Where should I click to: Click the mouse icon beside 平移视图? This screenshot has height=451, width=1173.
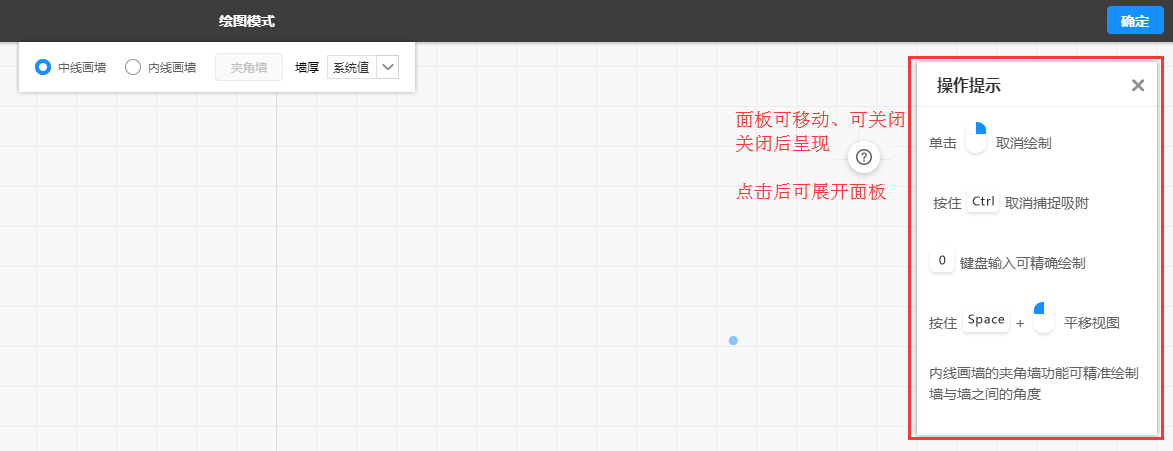point(1044,318)
